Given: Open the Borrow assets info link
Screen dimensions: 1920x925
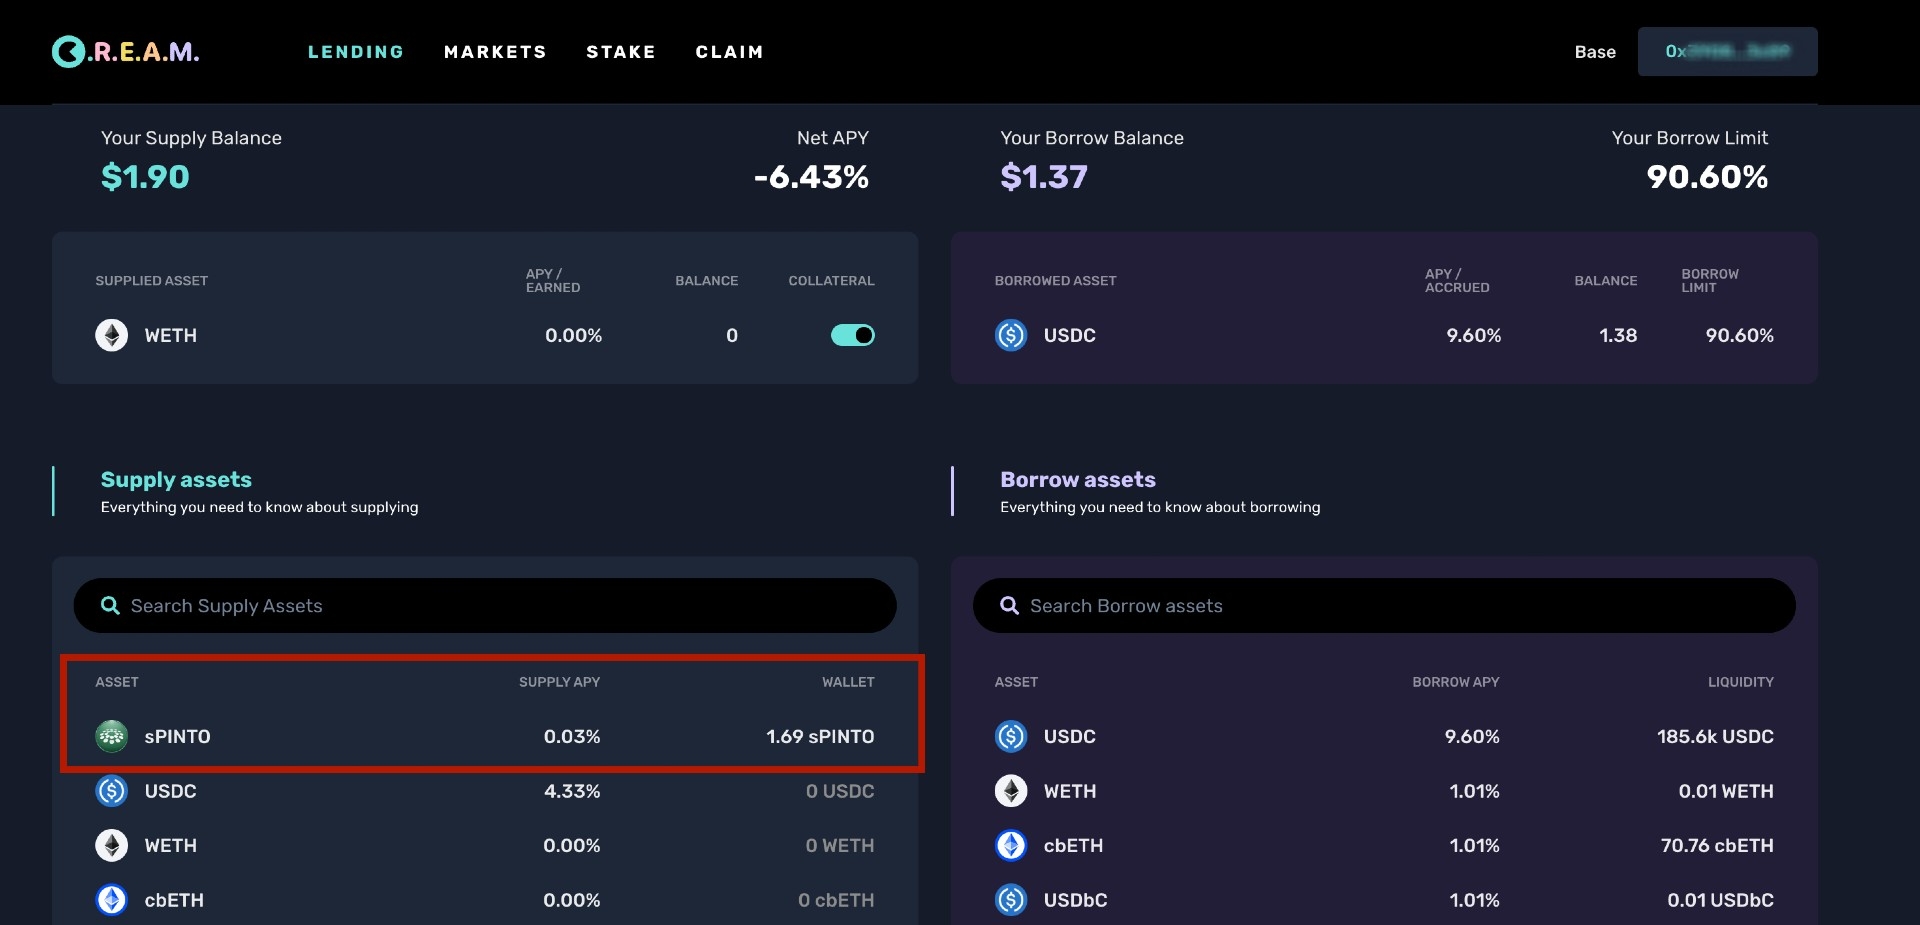Looking at the screenshot, I should [x=1077, y=480].
